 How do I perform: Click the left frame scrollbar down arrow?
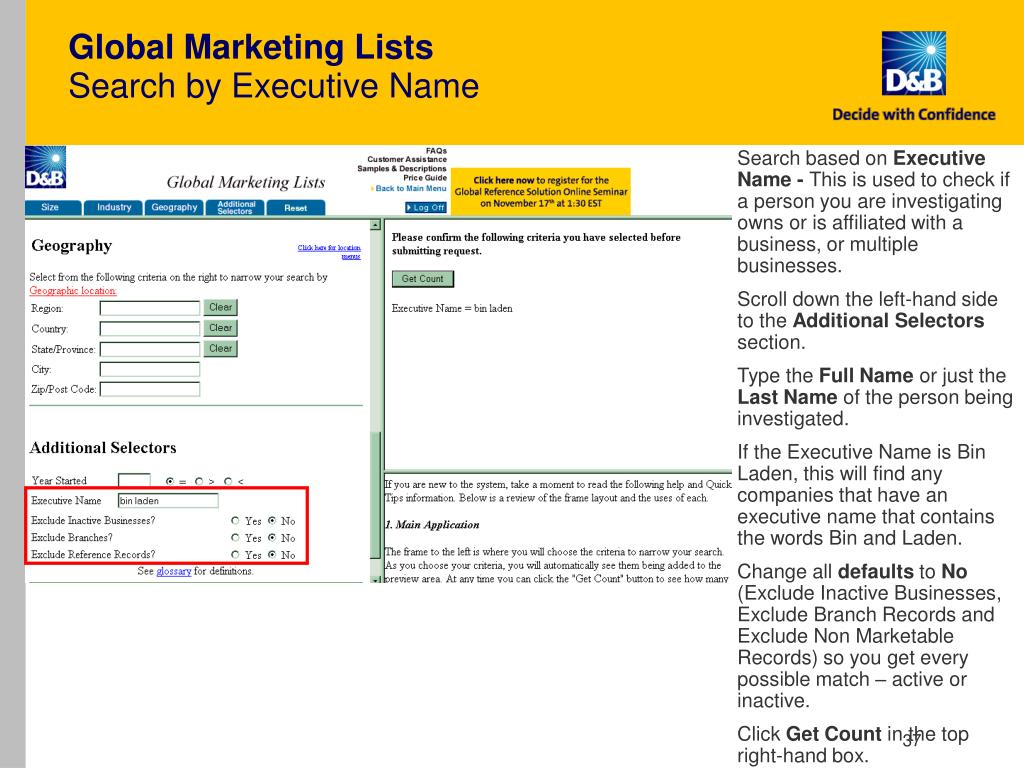376,579
